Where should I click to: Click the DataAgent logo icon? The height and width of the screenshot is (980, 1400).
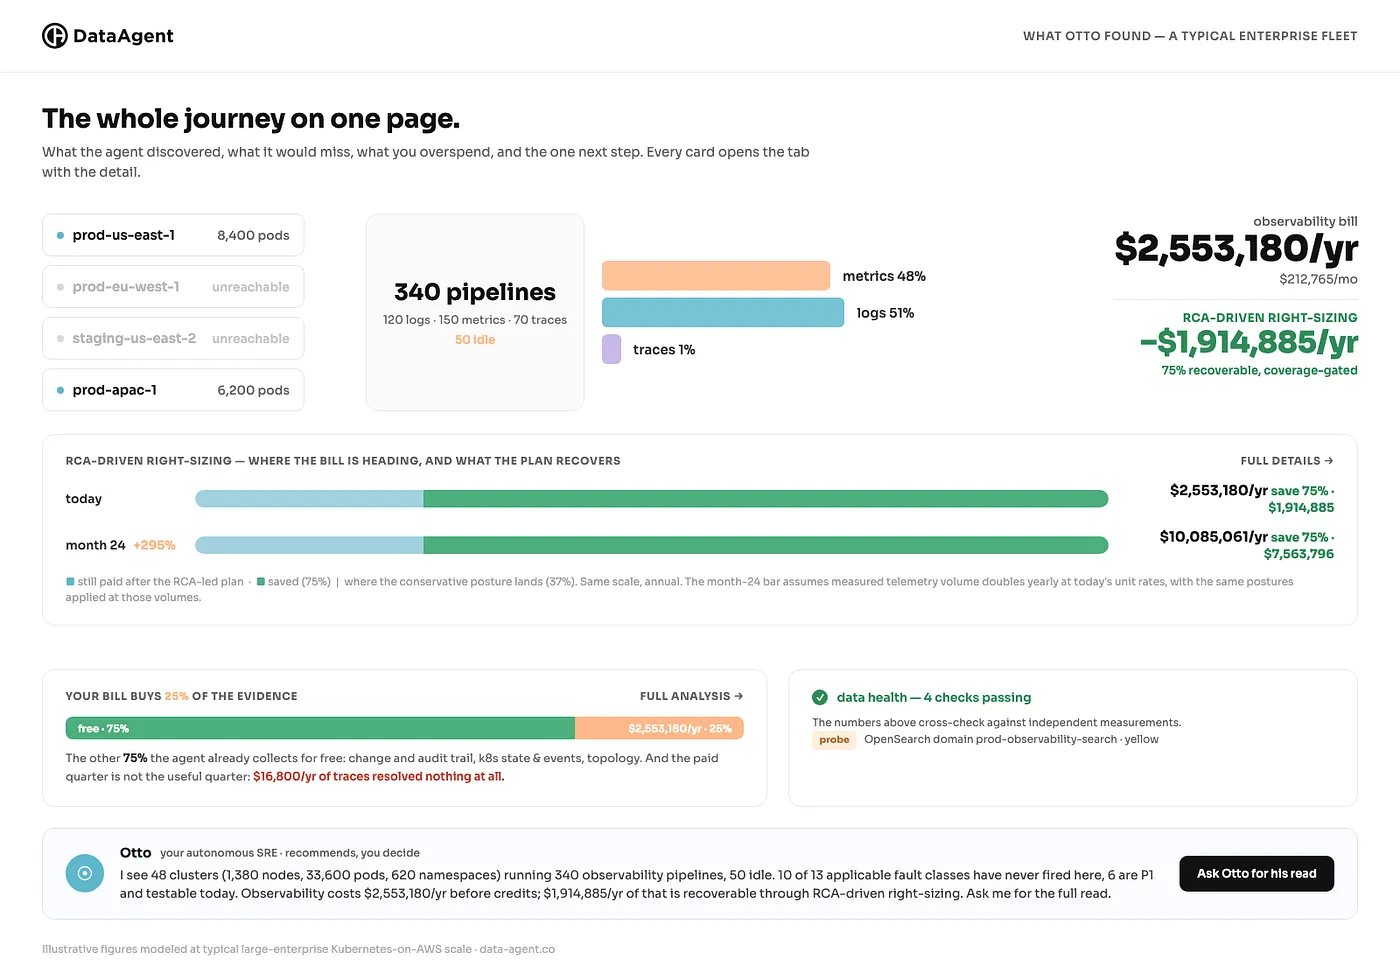55,36
